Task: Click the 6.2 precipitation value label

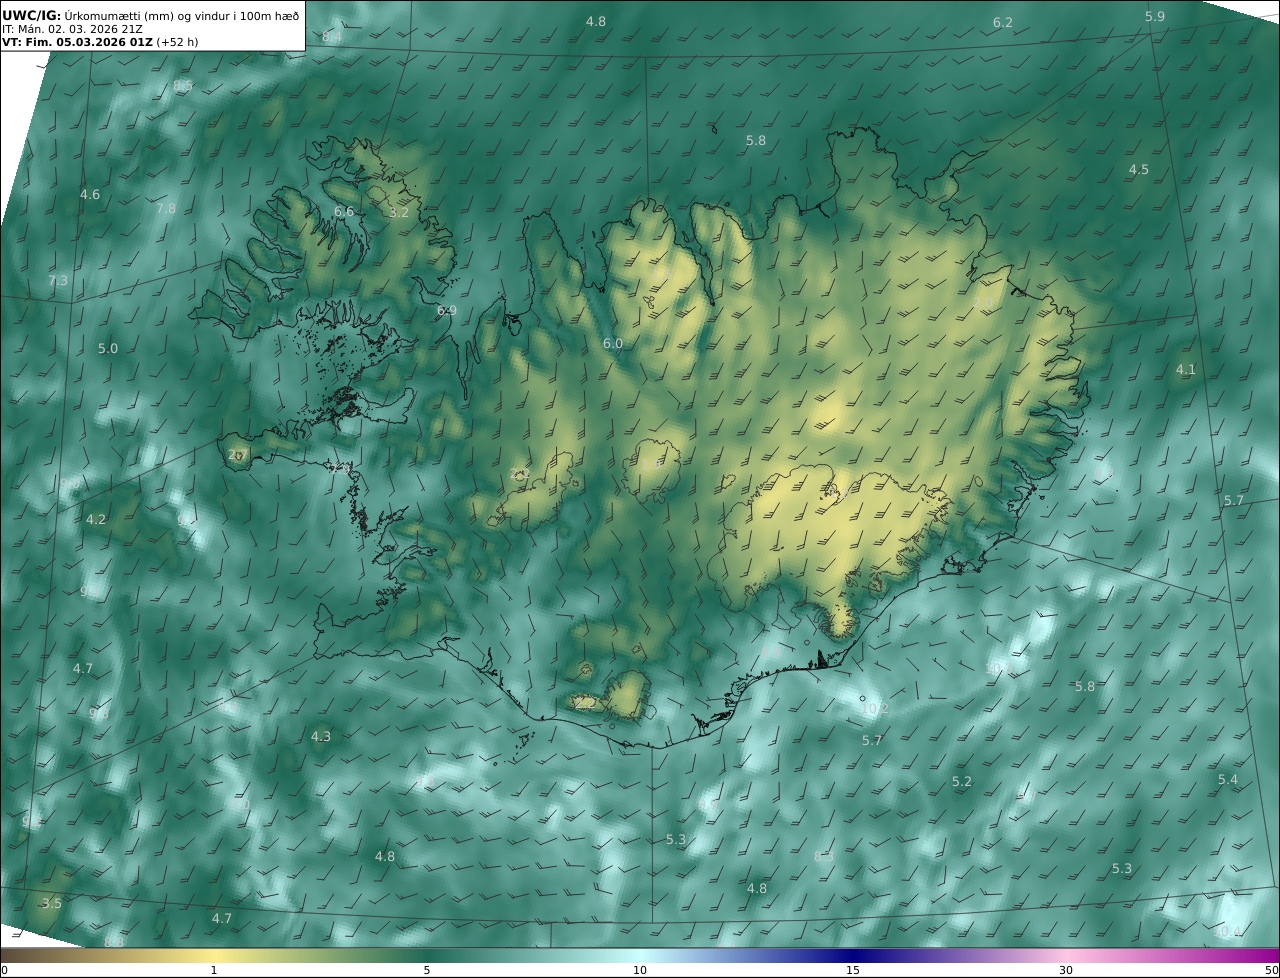Action: 1003,22
